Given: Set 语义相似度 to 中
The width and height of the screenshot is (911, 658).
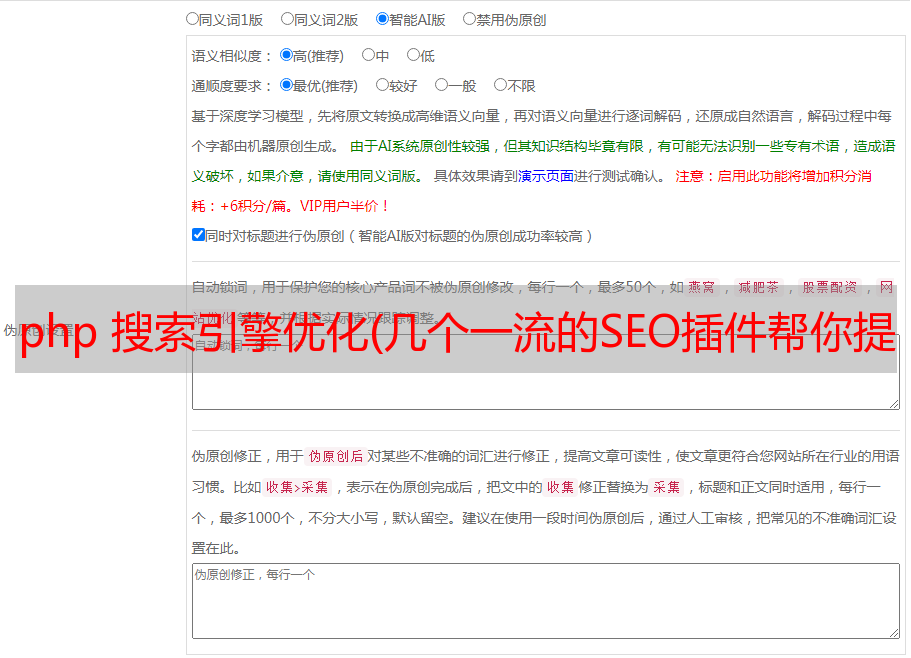Looking at the screenshot, I should coord(368,55).
